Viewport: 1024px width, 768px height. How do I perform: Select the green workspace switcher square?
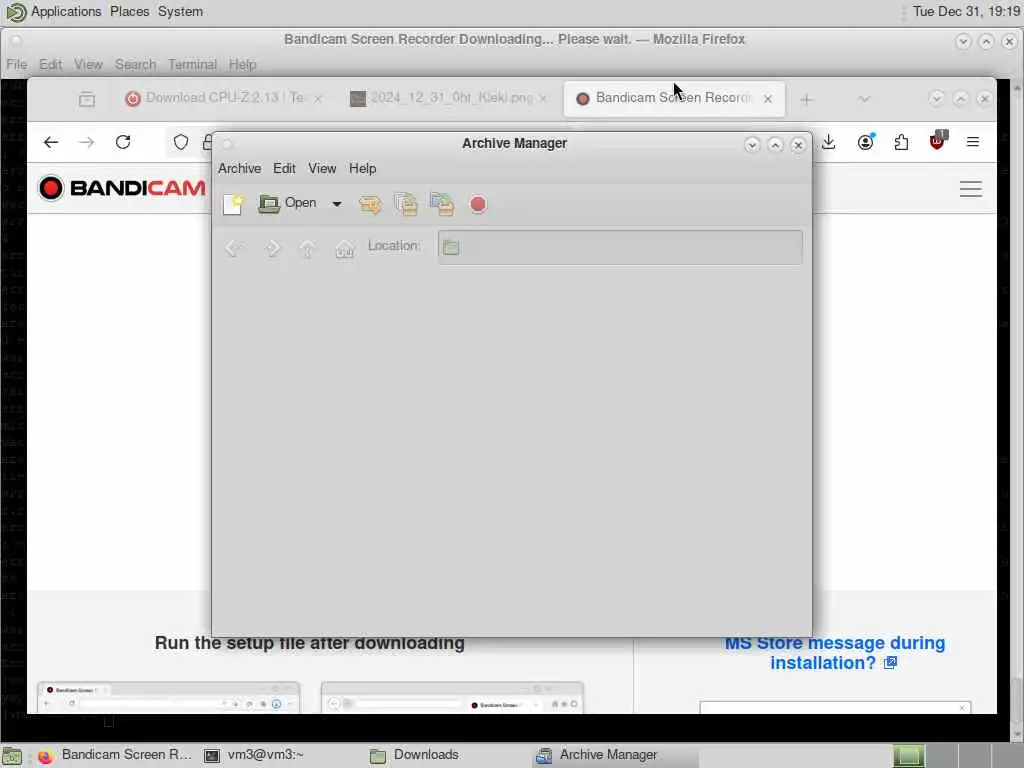click(908, 756)
